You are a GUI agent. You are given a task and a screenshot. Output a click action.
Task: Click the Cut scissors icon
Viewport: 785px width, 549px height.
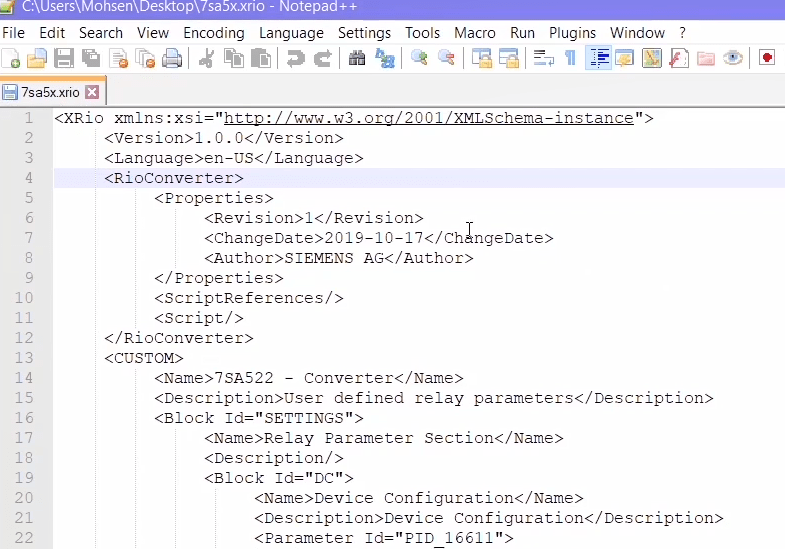pyautogui.click(x=207, y=59)
